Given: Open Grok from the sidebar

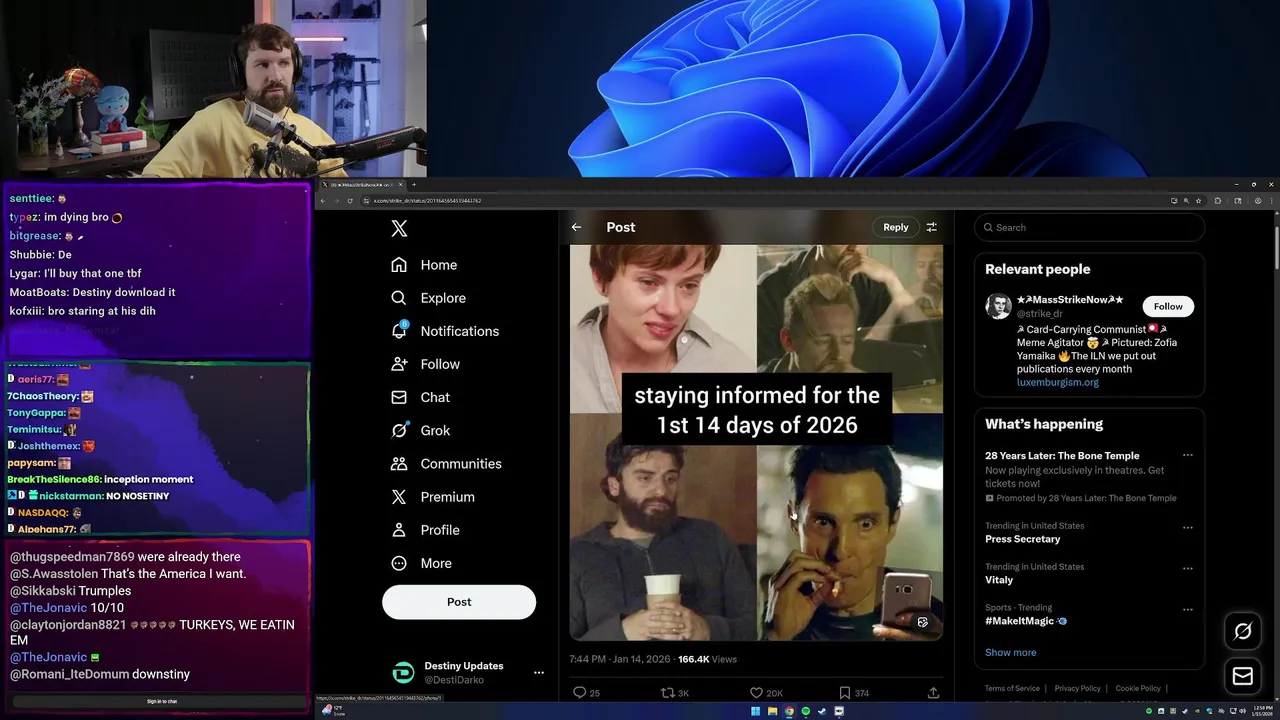Looking at the screenshot, I should 420,430.
